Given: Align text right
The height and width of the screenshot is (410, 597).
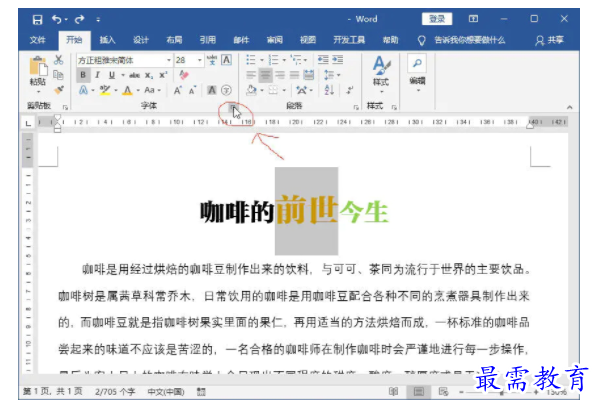Looking at the screenshot, I should coord(280,75).
